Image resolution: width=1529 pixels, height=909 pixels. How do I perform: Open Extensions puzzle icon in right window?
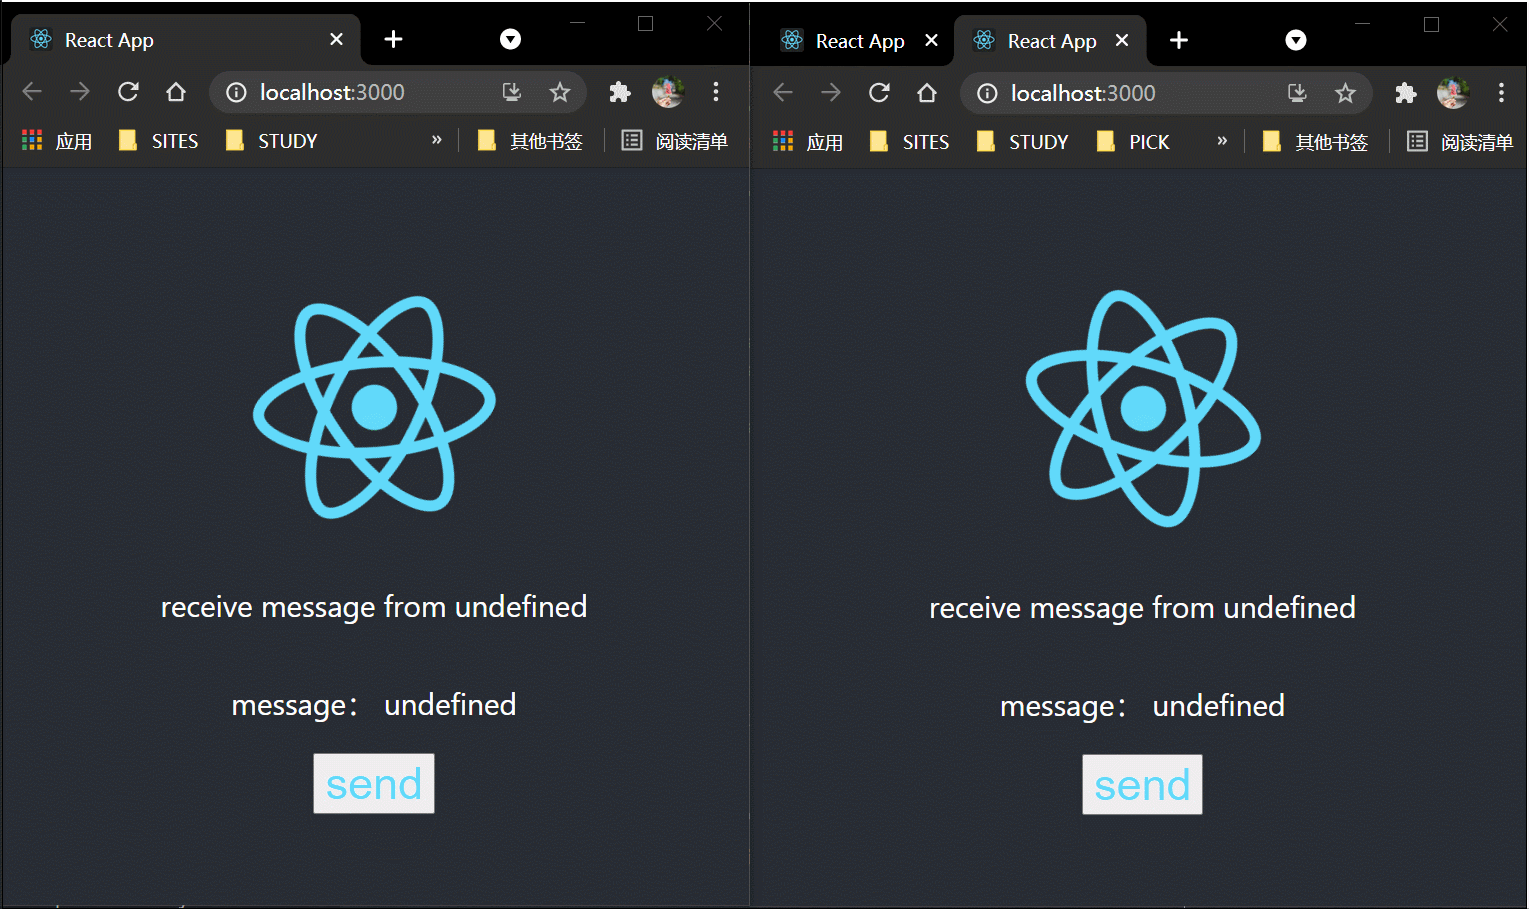click(x=1406, y=93)
